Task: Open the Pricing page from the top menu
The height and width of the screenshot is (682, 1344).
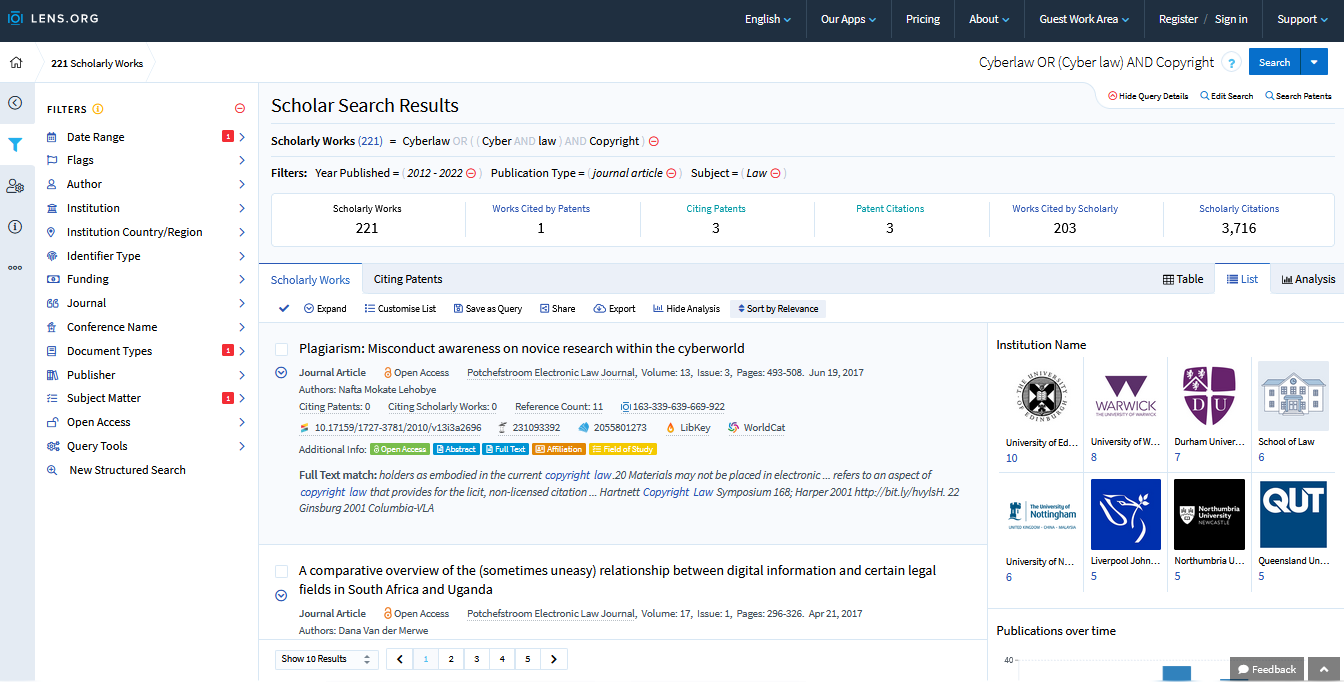Action: (x=923, y=19)
